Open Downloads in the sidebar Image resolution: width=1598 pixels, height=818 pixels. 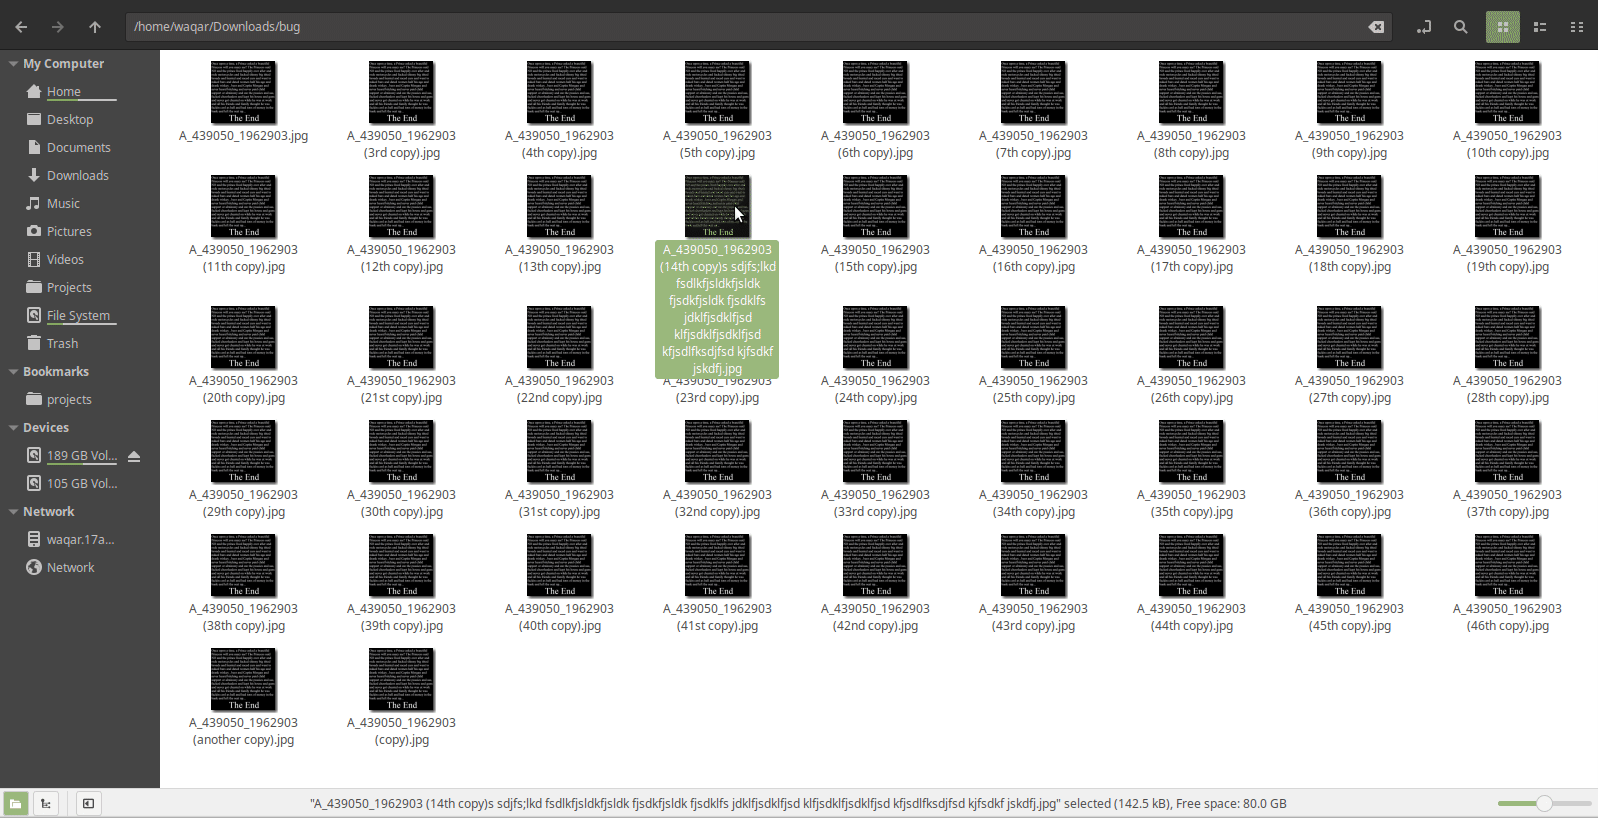(77, 175)
